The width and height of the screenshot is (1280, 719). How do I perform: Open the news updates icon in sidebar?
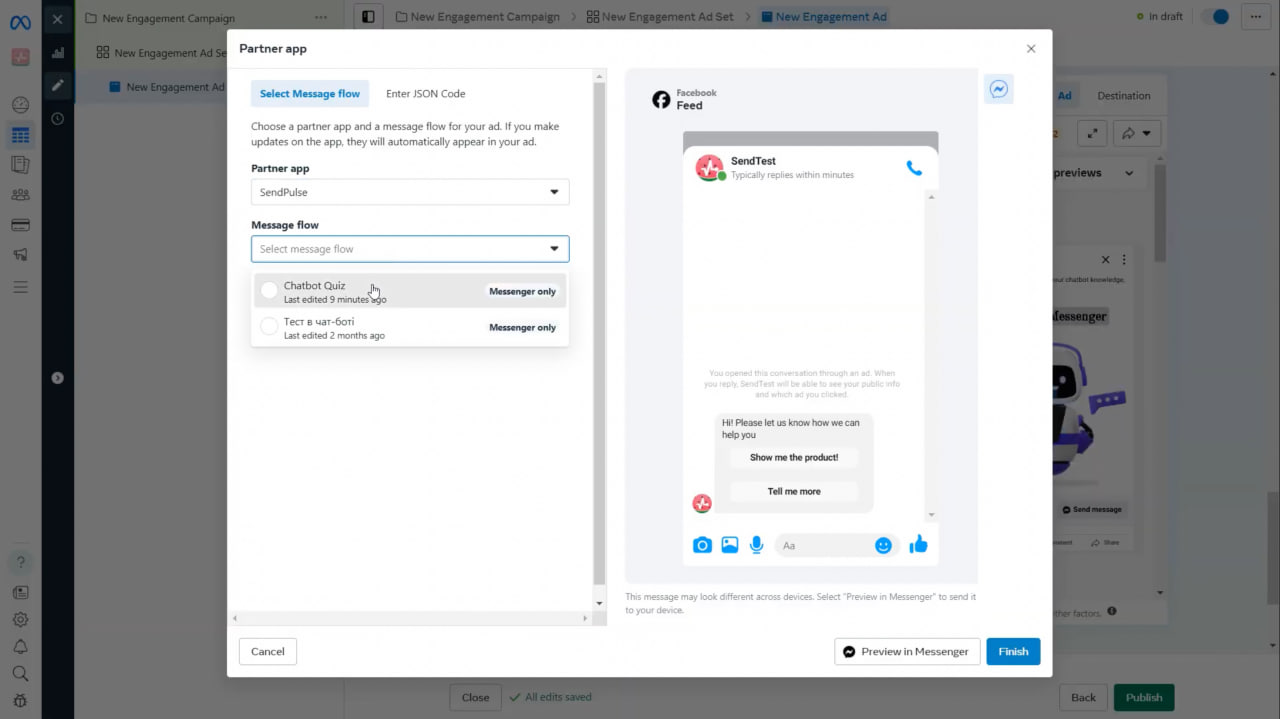click(20, 592)
